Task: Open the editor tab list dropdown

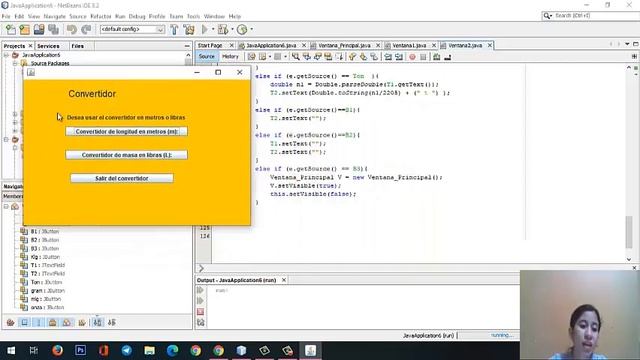Action: tap(627, 44)
